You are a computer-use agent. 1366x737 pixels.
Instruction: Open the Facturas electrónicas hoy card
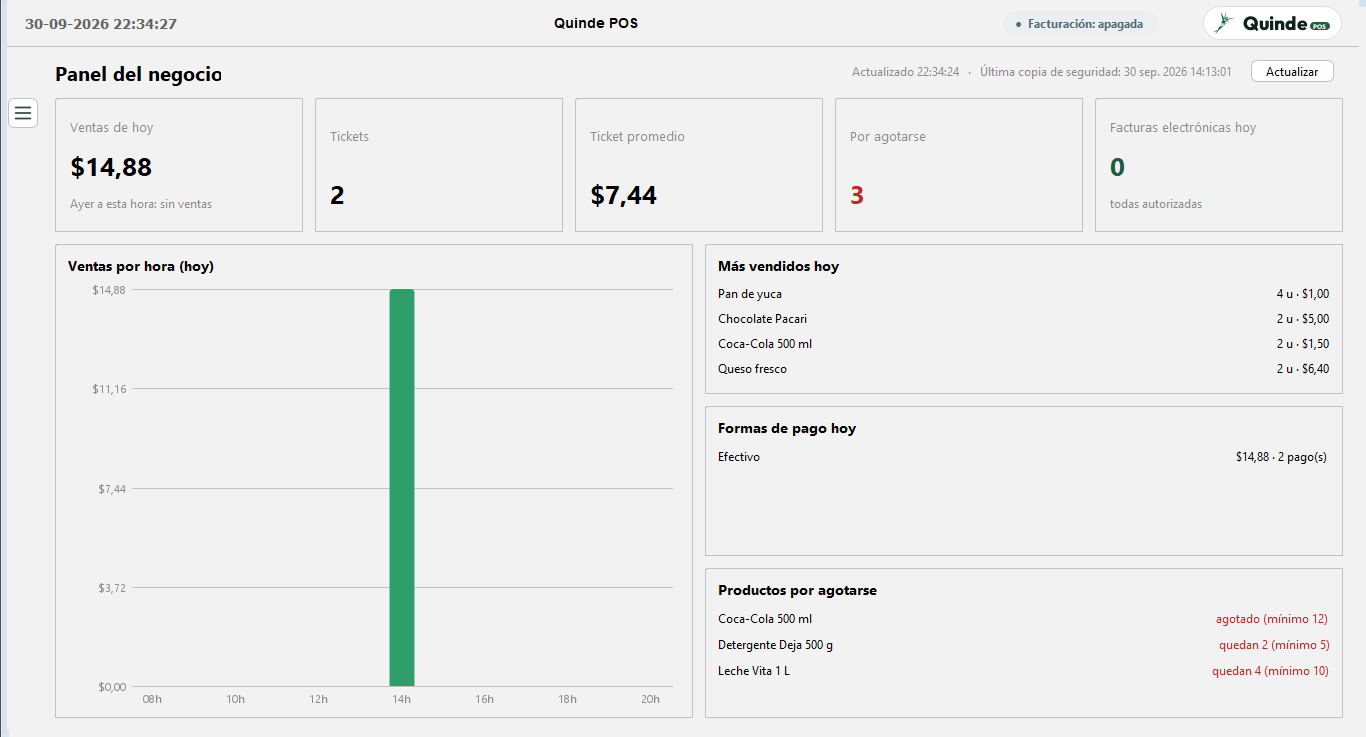coord(1219,165)
